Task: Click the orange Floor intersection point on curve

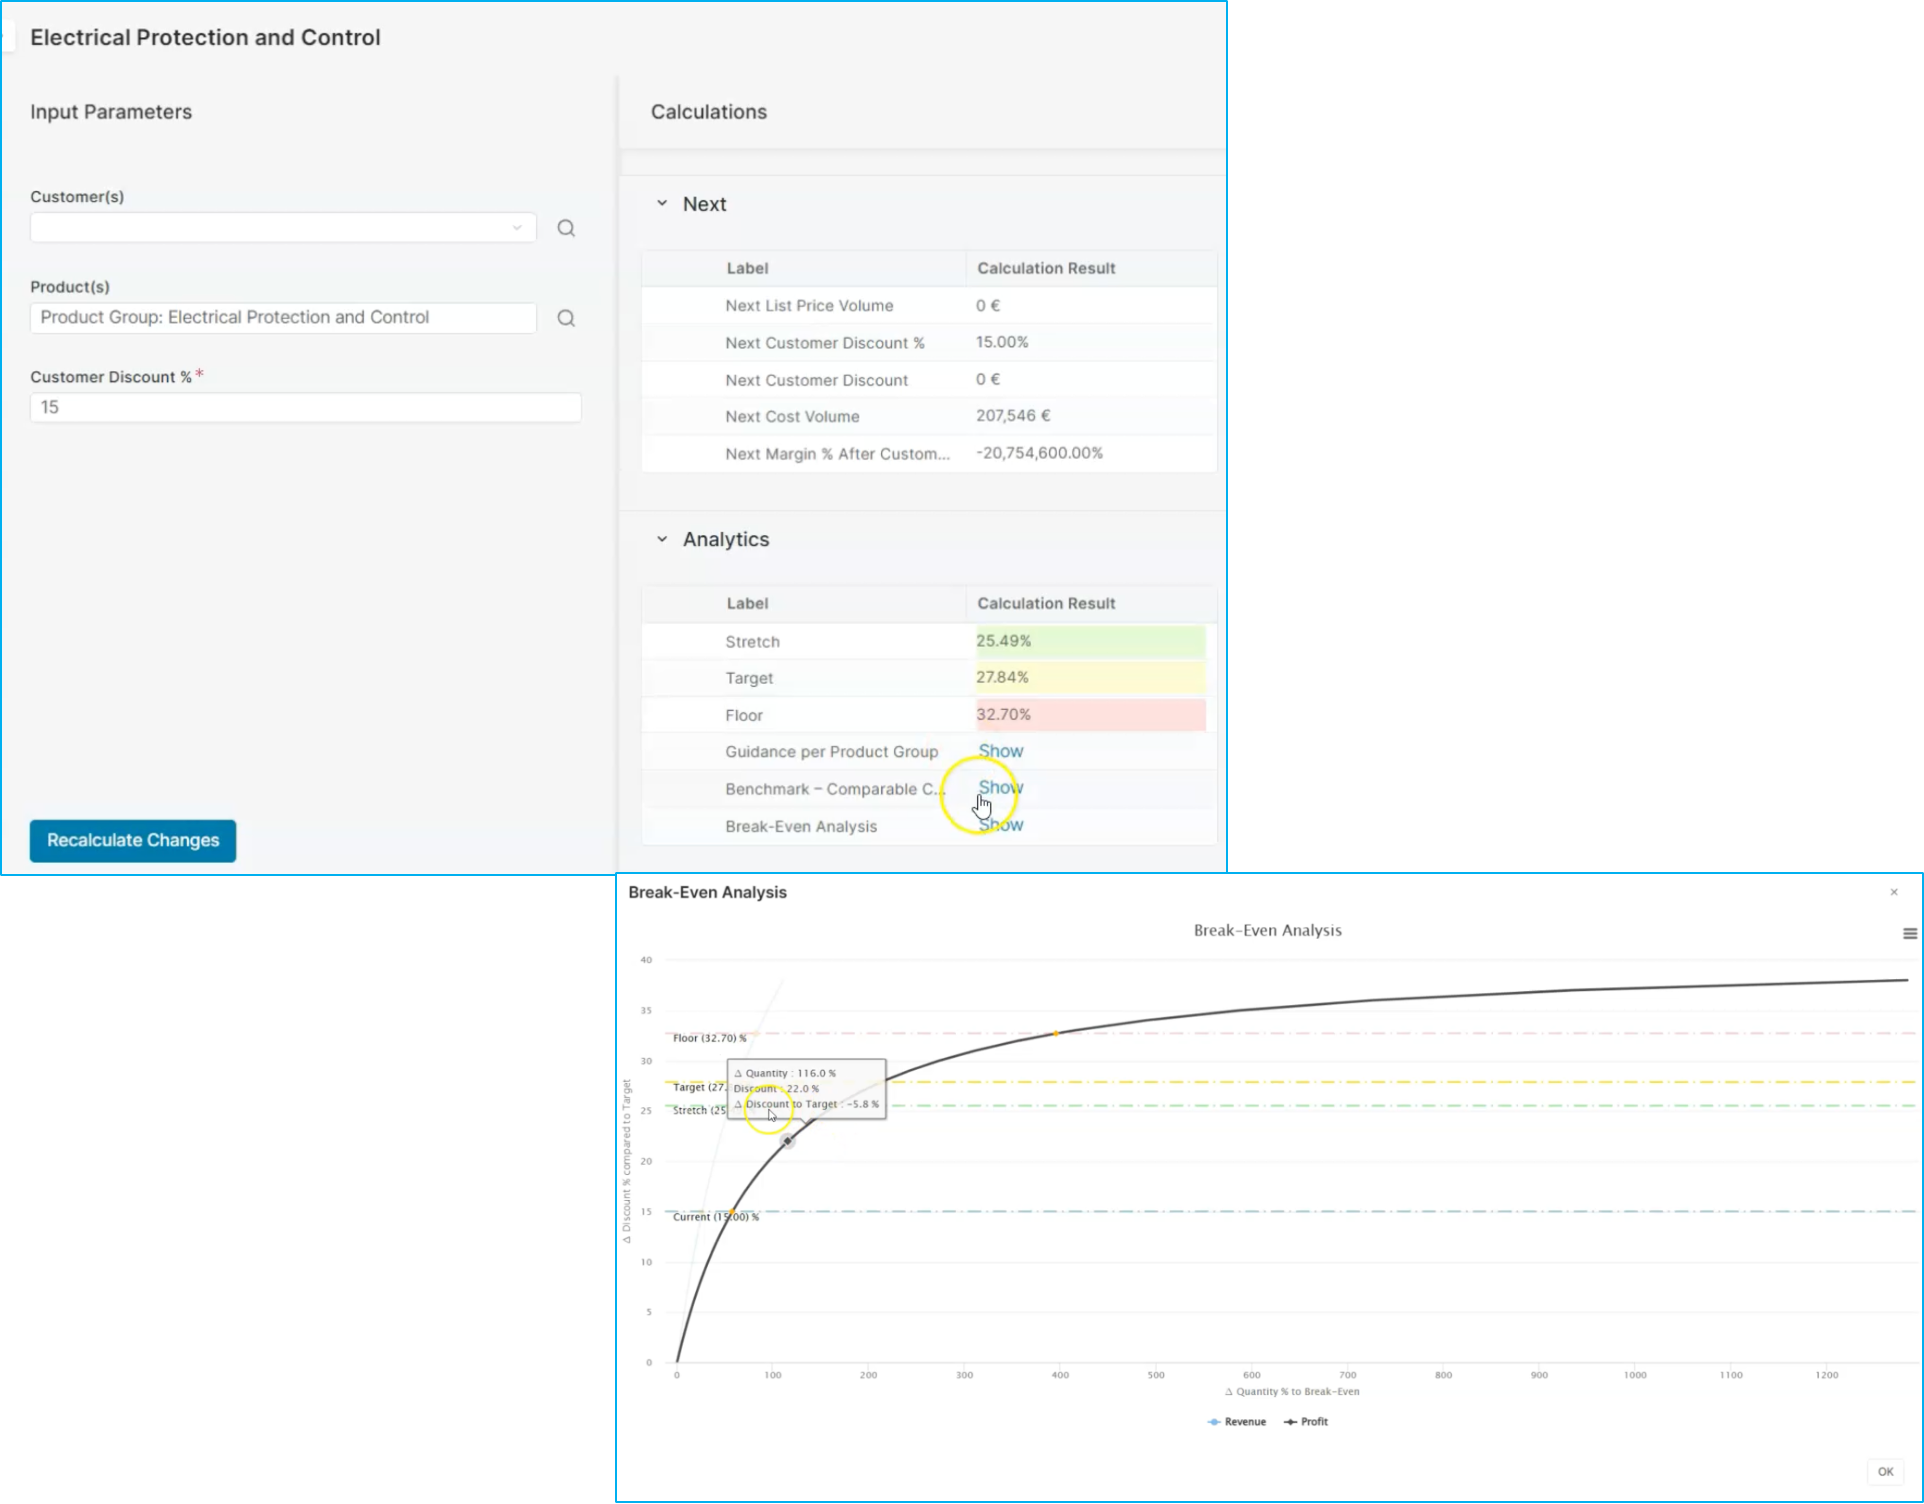Action: [1056, 1033]
